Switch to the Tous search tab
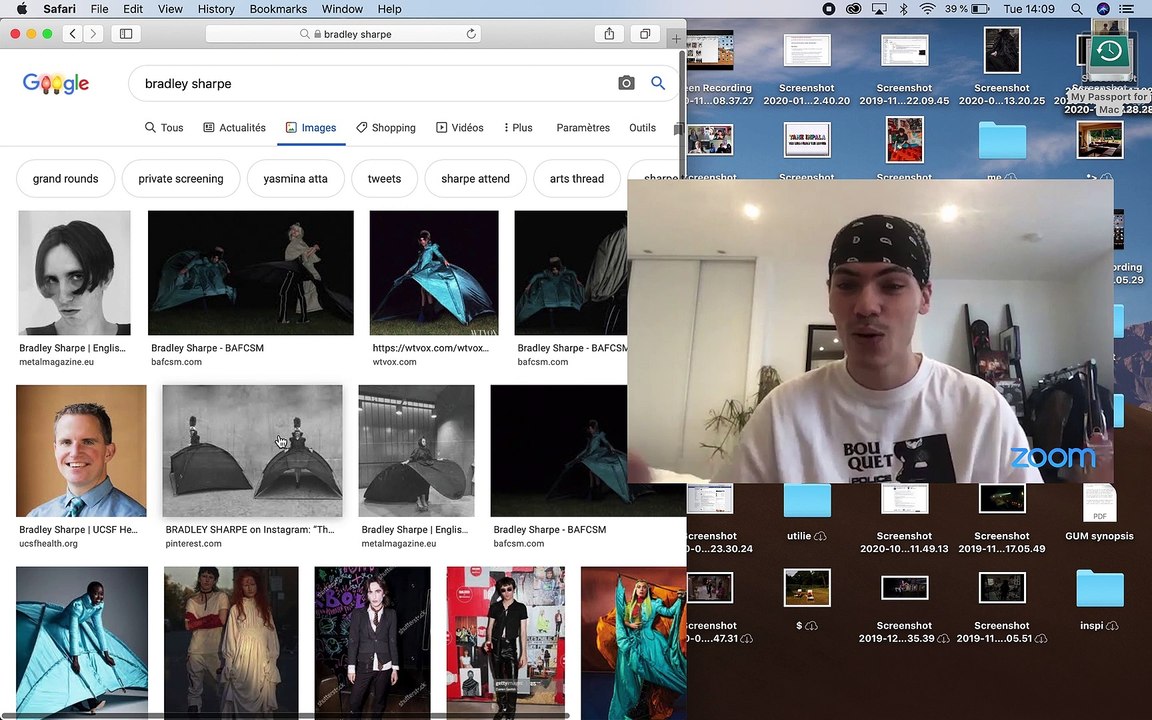This screenshot has height=720, width=1152. click(164, 127)
